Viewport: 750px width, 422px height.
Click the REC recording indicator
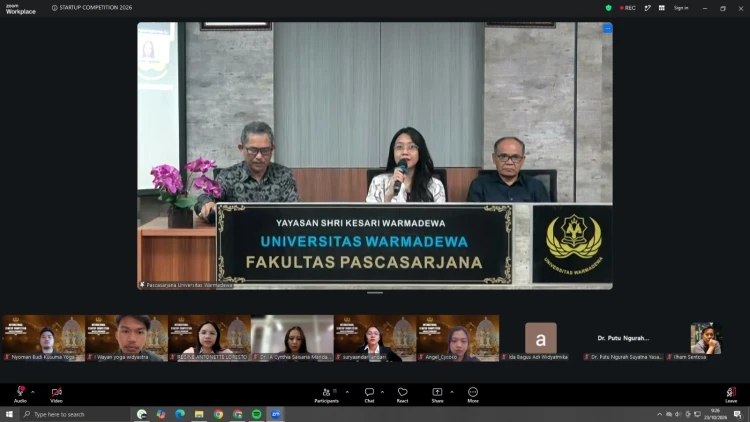tap(628, 8)
